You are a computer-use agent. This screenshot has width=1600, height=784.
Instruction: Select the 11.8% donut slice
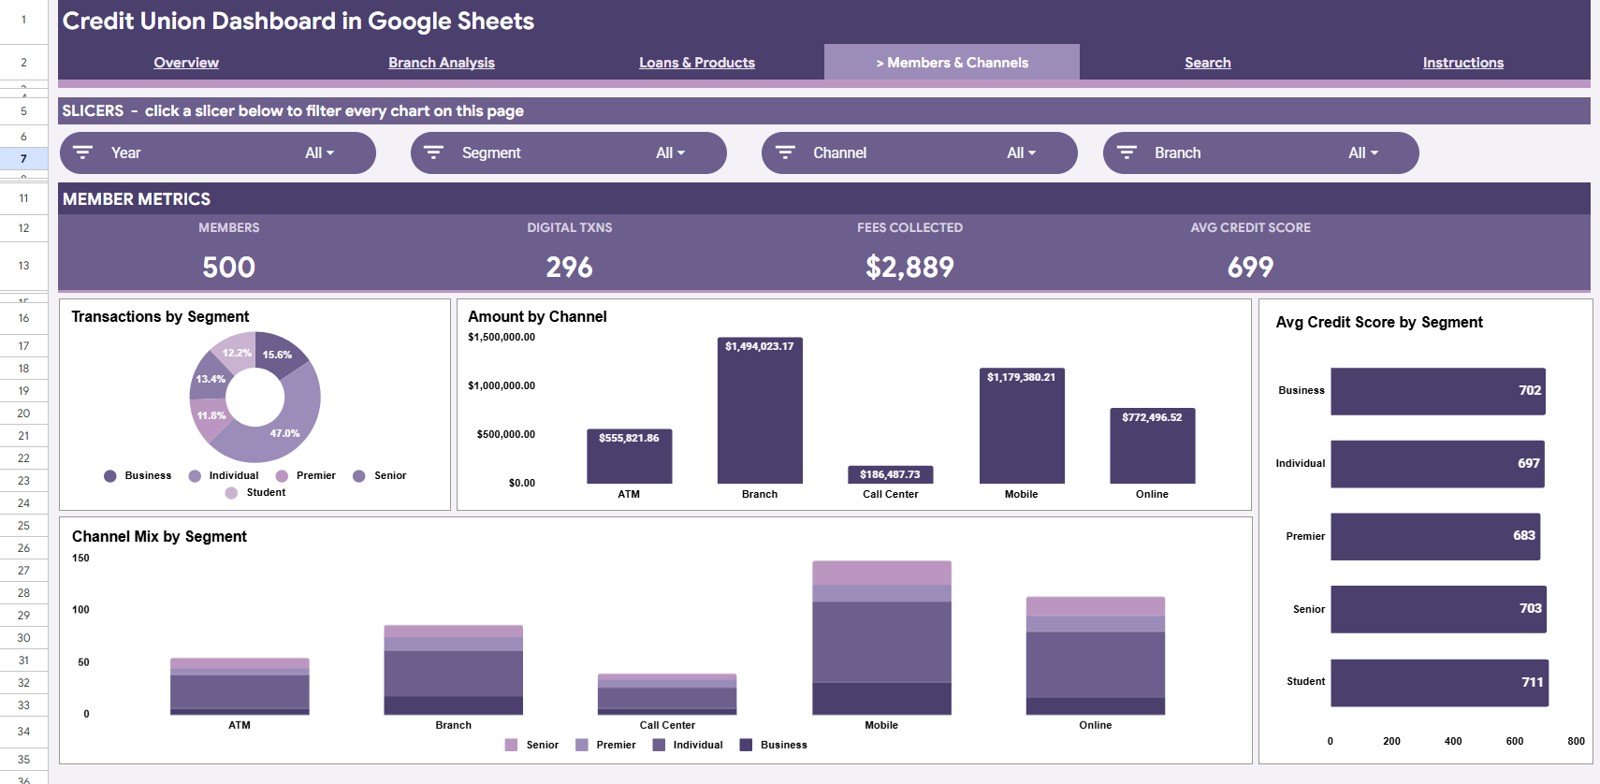coord(211,417)
